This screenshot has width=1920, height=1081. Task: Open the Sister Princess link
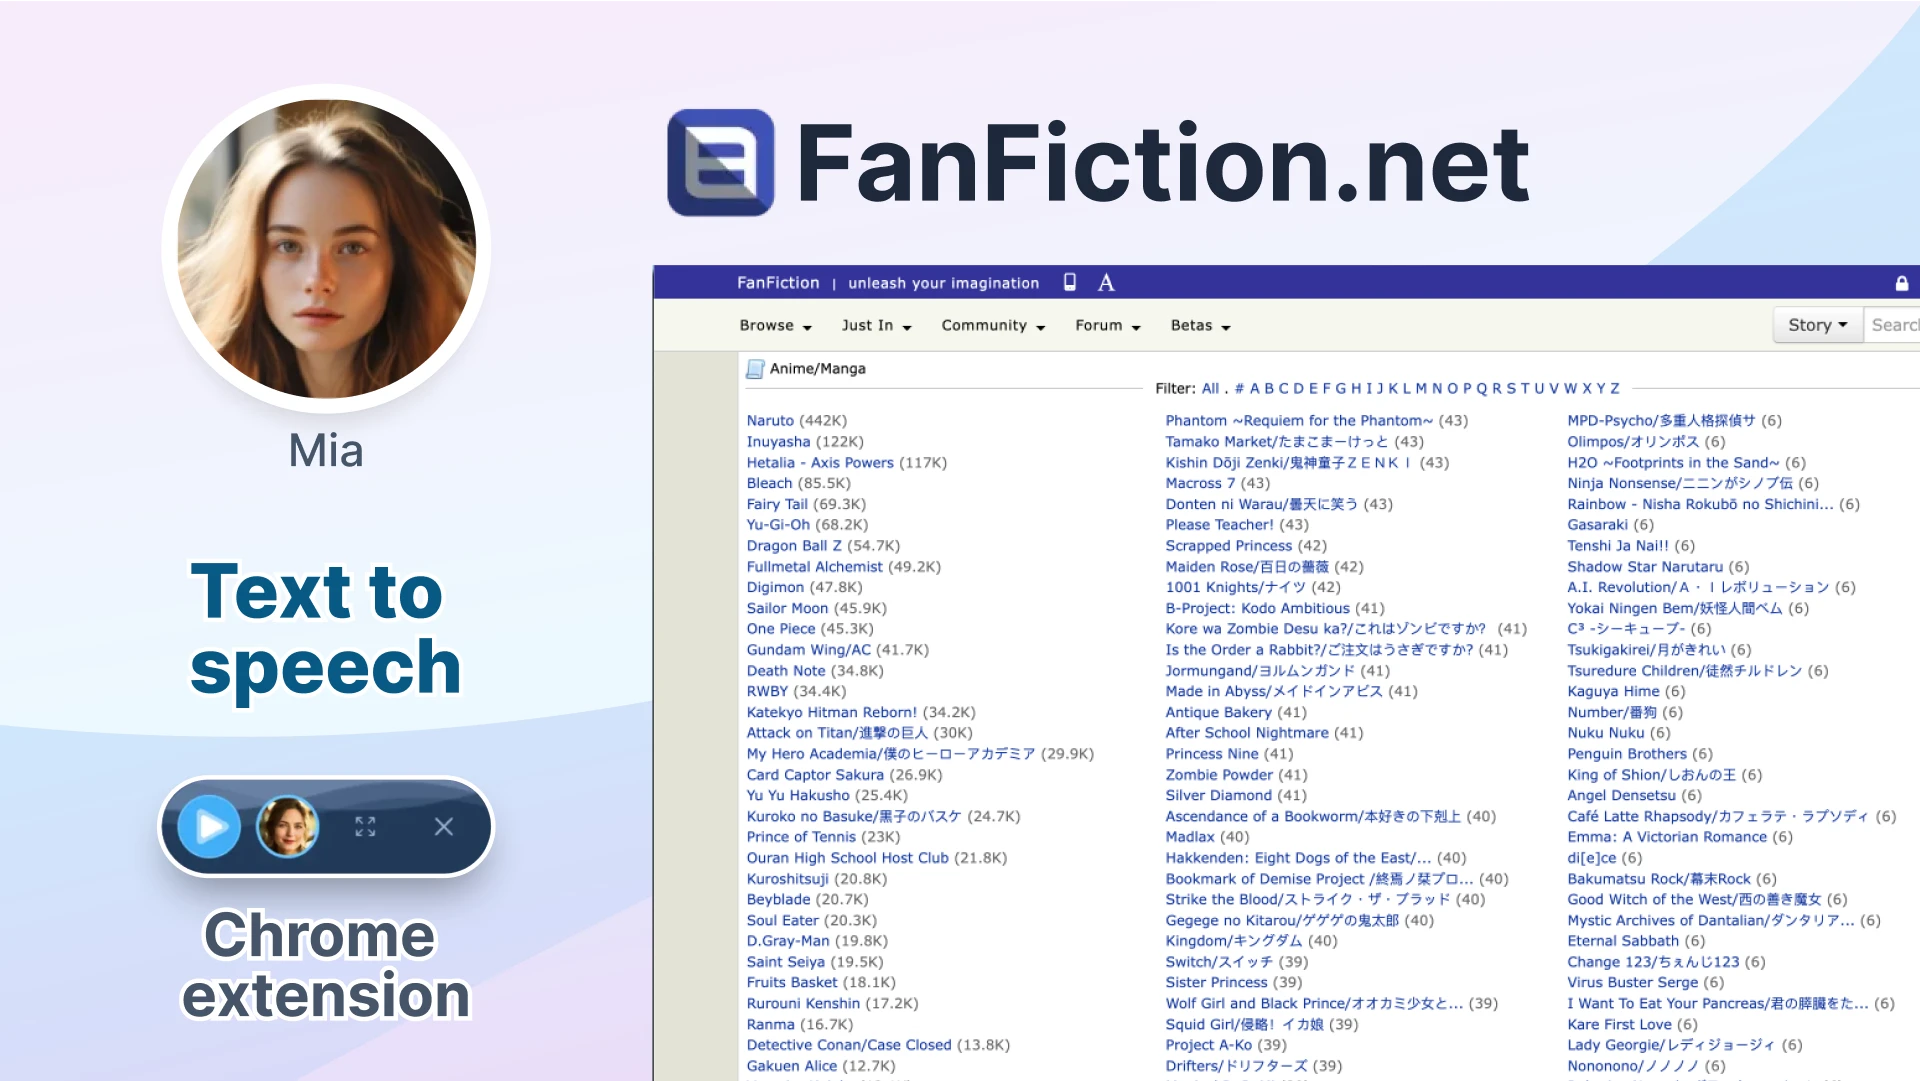[x=1216, y=983]
